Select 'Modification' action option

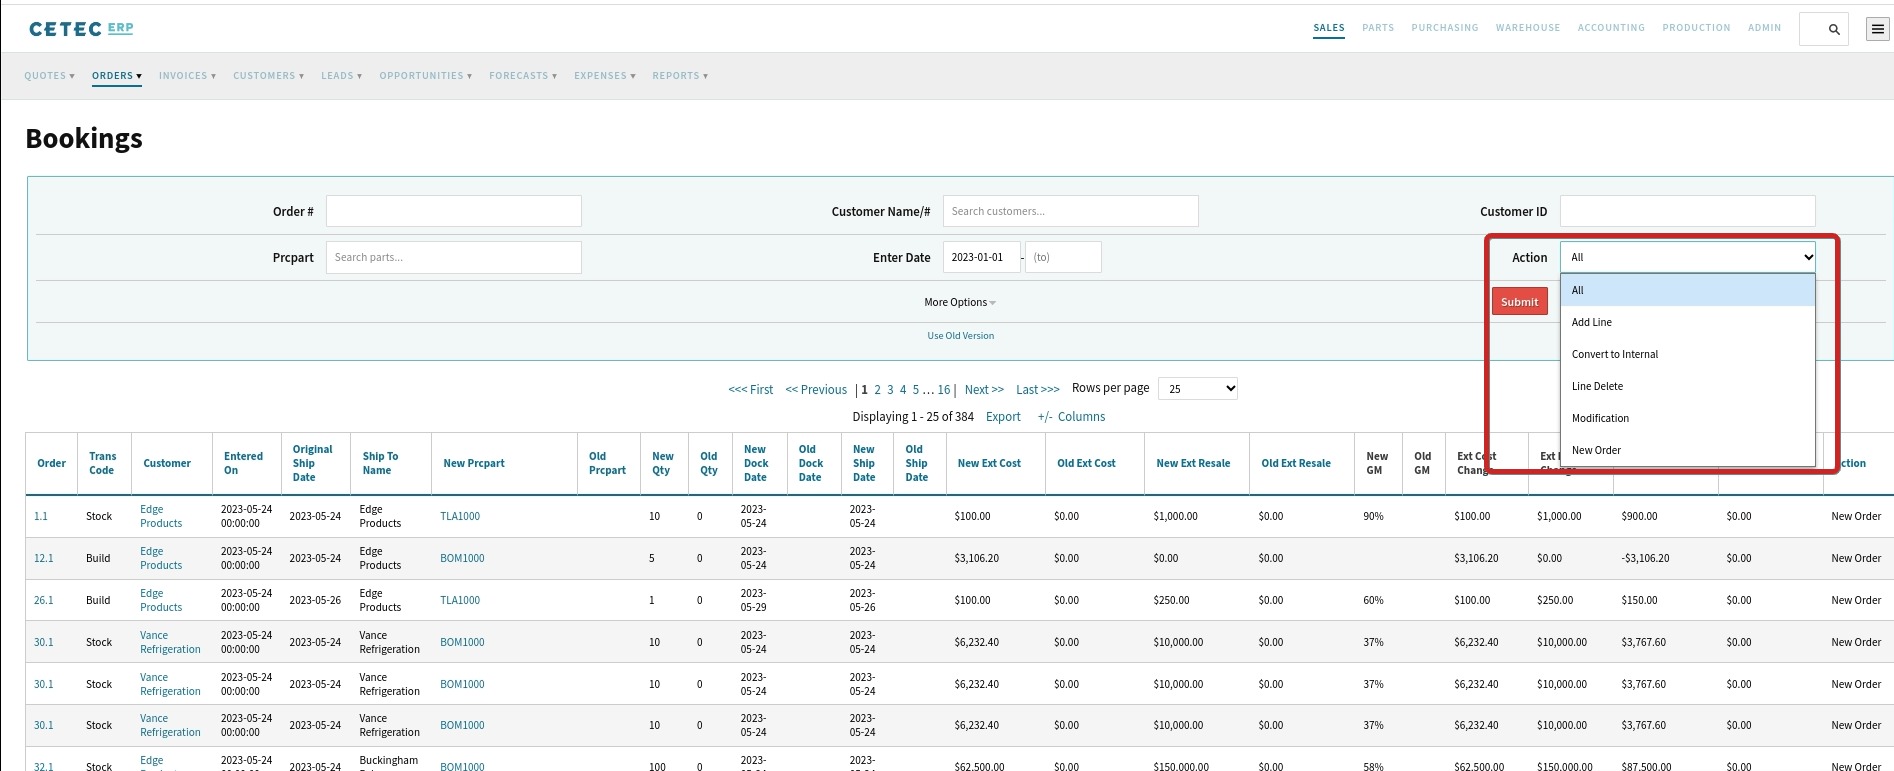click(x=1688, y=418)
